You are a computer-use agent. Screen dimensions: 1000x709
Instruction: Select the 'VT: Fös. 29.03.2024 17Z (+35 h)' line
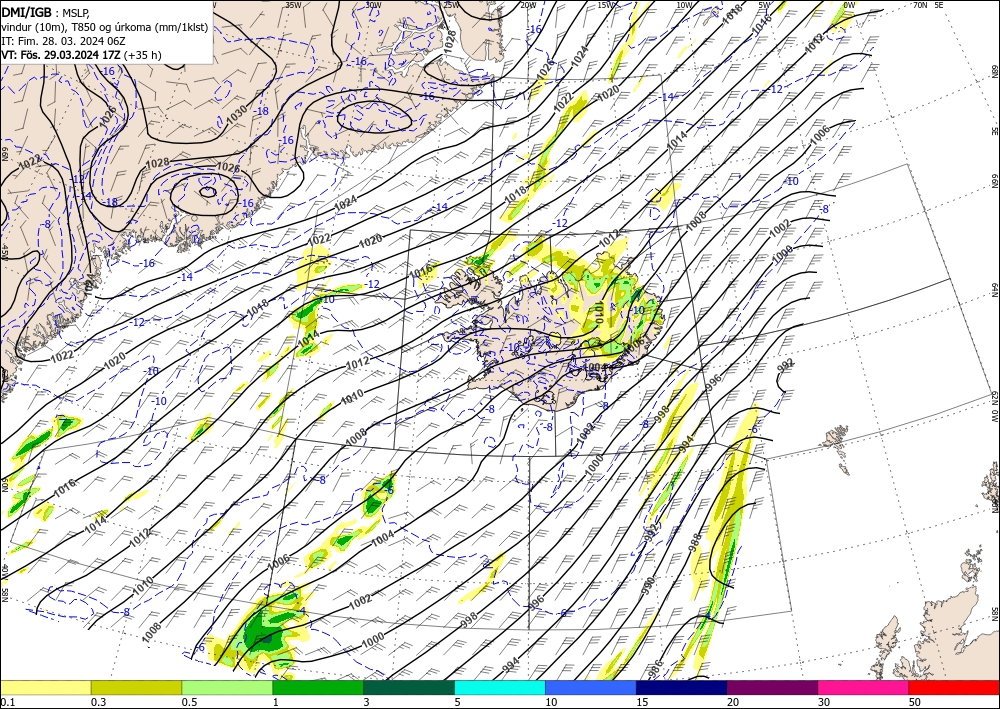[82, 55]
